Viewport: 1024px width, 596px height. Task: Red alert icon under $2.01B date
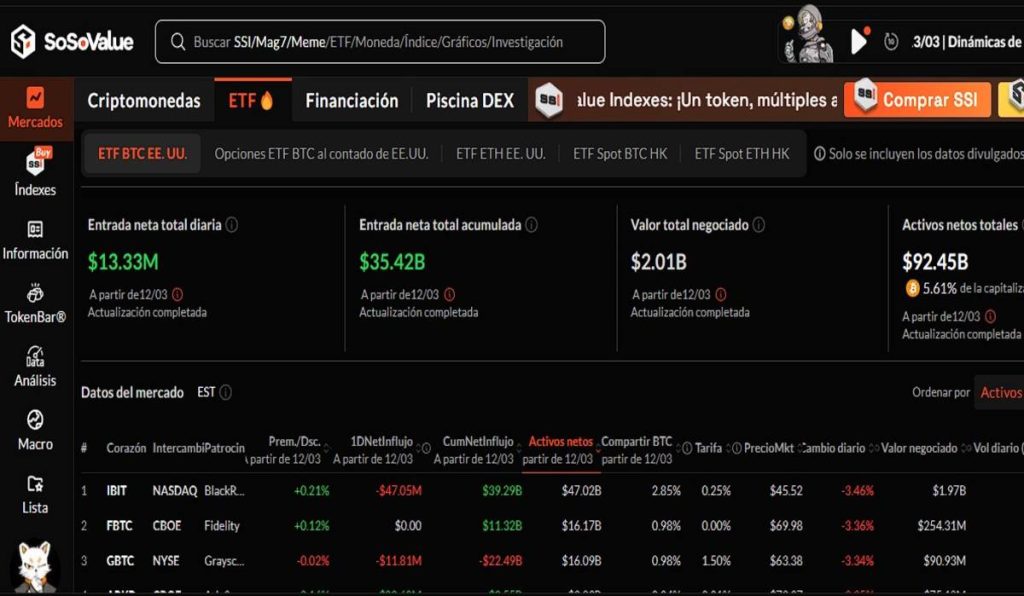[x=720, y=294]
